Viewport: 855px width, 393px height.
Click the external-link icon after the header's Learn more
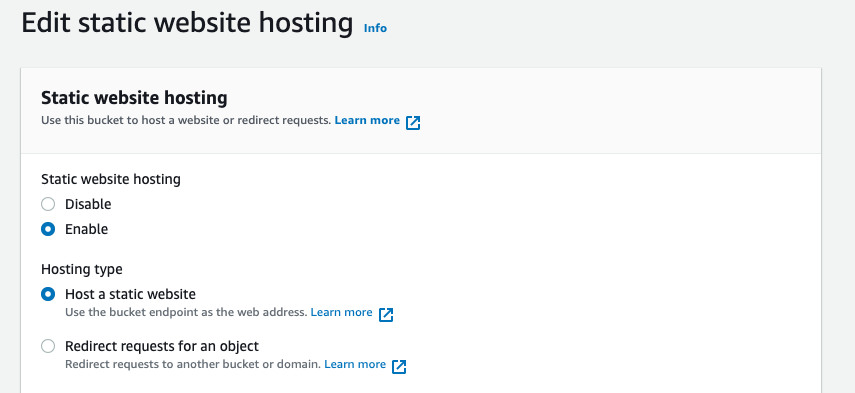coord(413,123)
